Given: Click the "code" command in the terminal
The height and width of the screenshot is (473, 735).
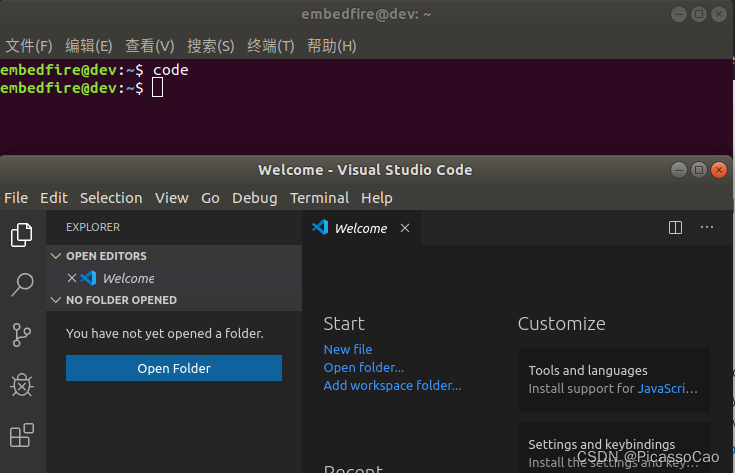Looking at the screenshot, I should pos(171,70).
